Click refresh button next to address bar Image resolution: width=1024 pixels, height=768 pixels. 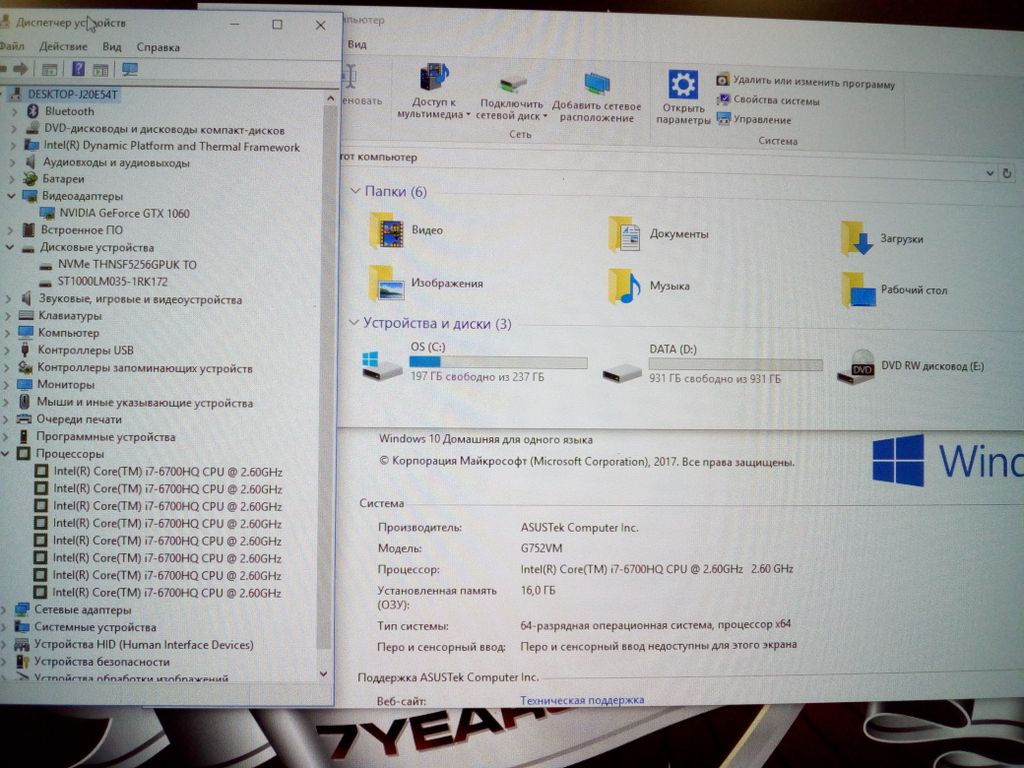point(1006,173)
